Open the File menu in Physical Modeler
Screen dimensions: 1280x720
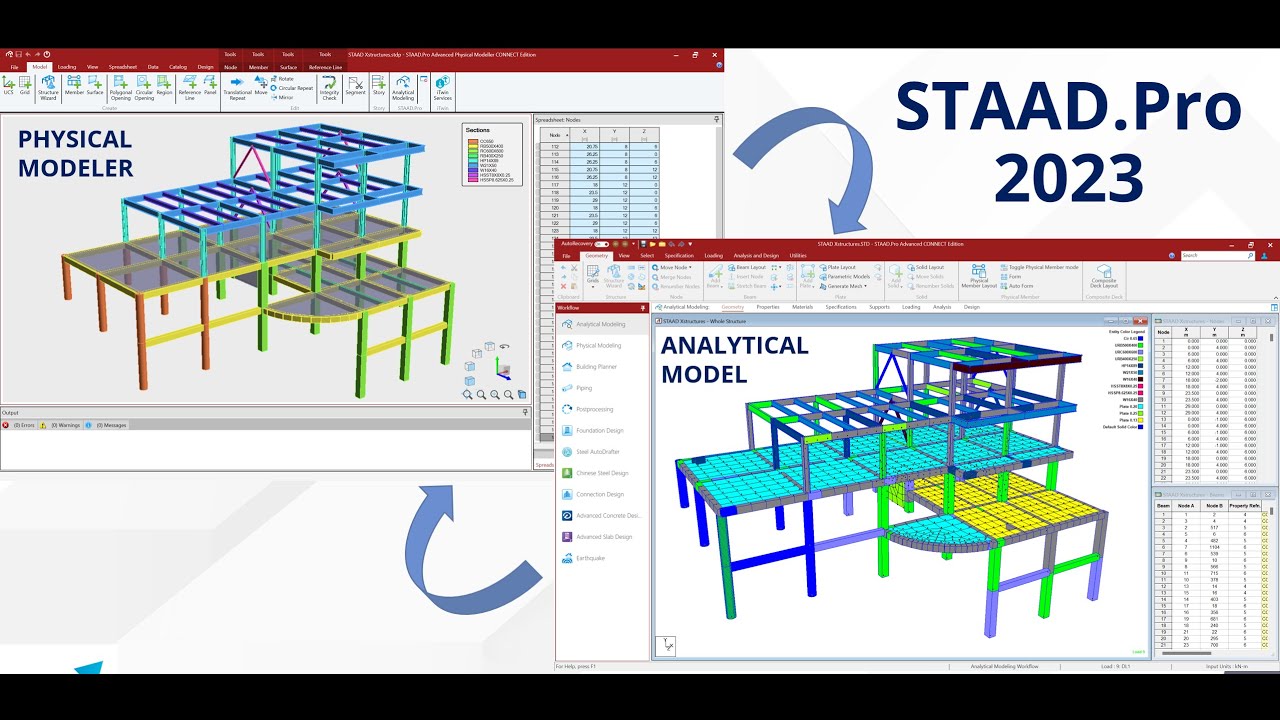click(14, 67)
